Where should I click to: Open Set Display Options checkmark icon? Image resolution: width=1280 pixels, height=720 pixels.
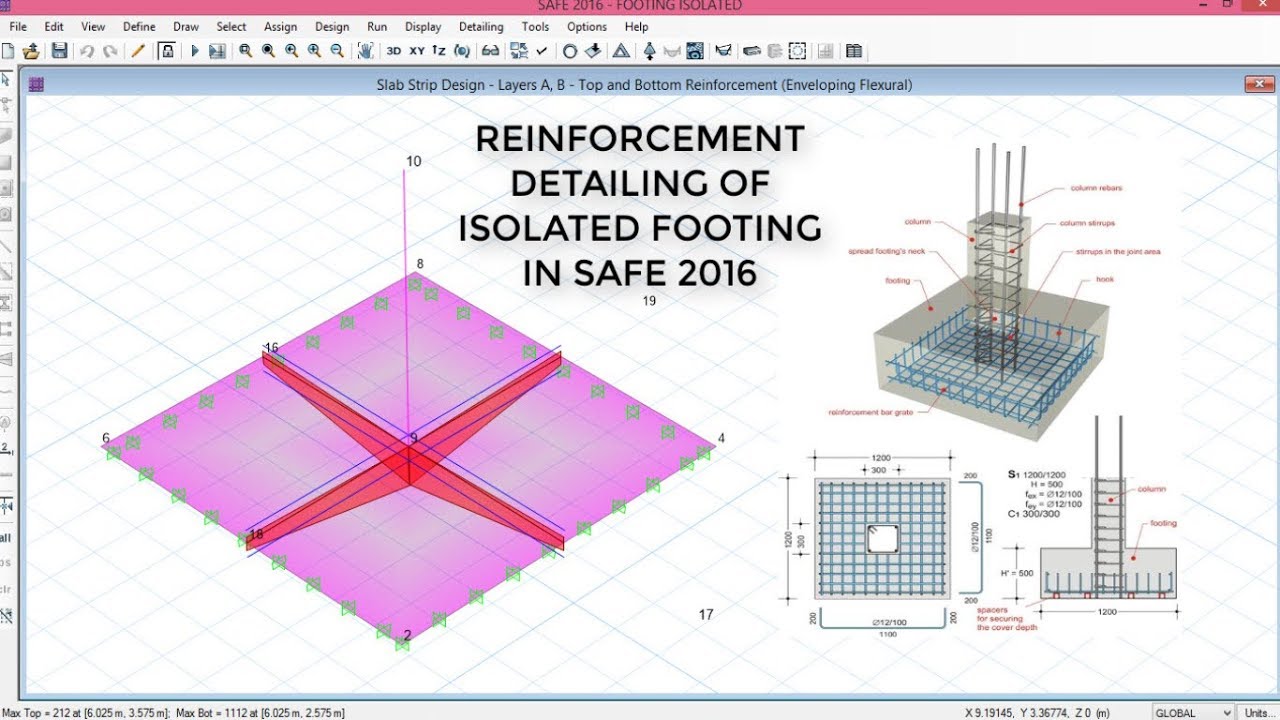pyautogui.click(x=541, y=51)
